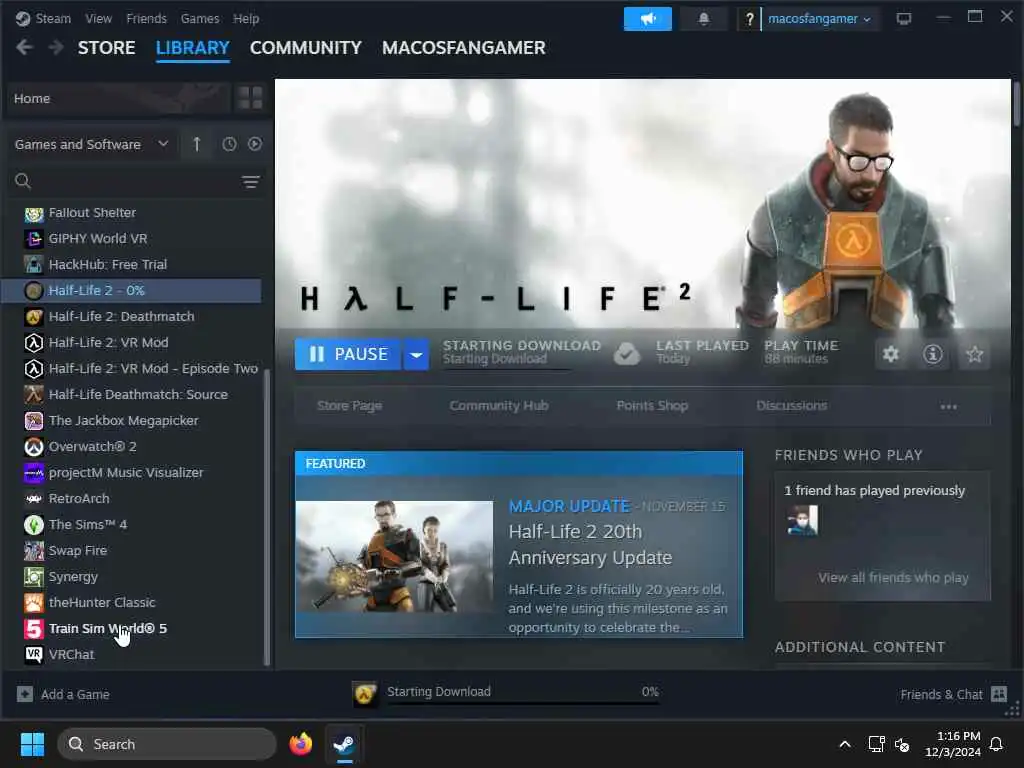Click the Overwatch 2 game icon
Viewport: 1024px width, 768px height.
(34, 447)
